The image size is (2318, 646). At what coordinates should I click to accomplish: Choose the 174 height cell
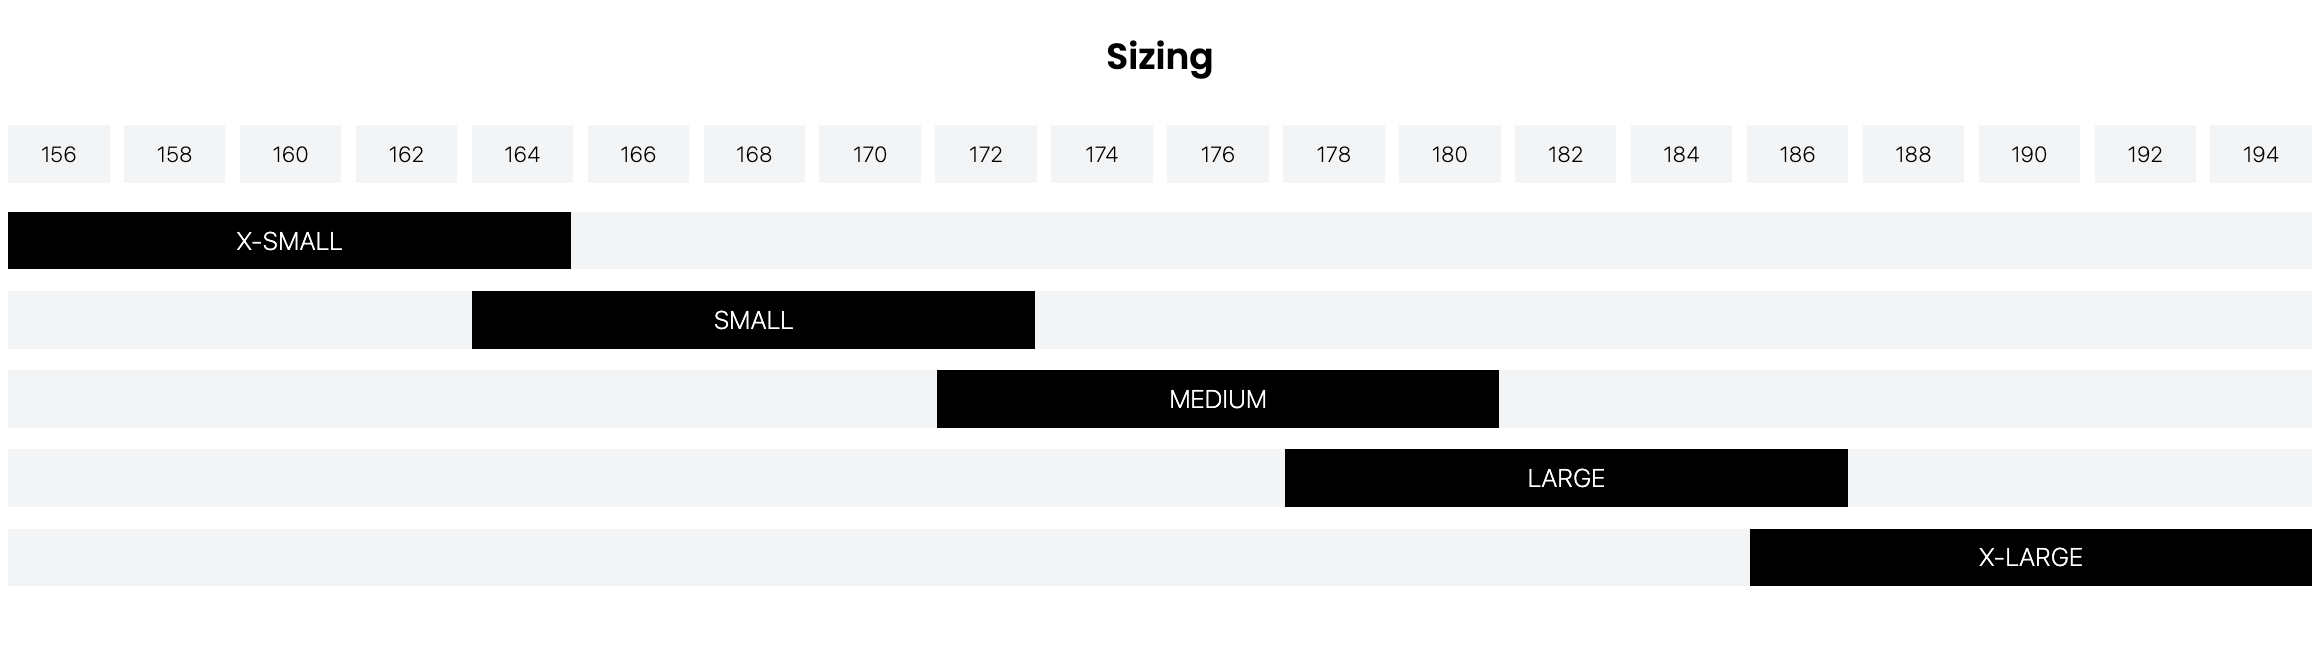1101,154
